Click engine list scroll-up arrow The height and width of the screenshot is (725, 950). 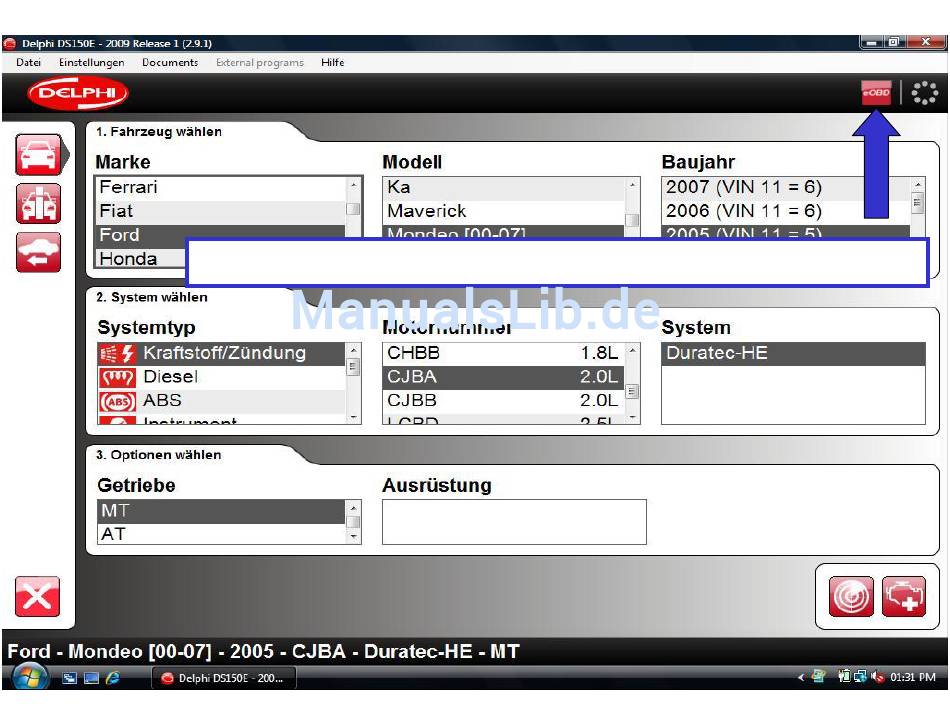coord(633,350)
